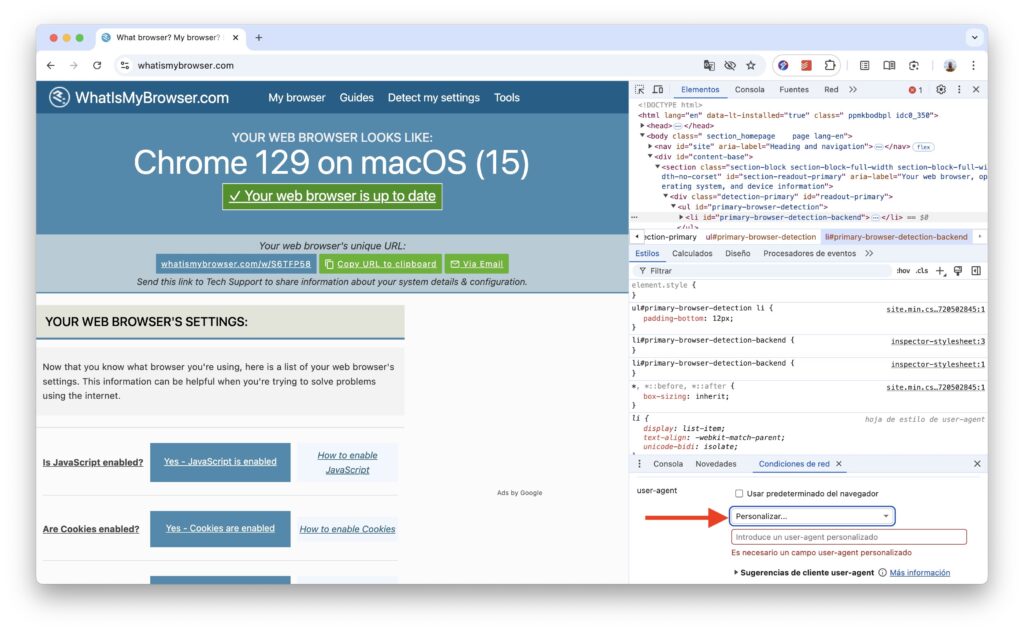Show more DevTools panels with the >> chevron

tap(853, 89)
